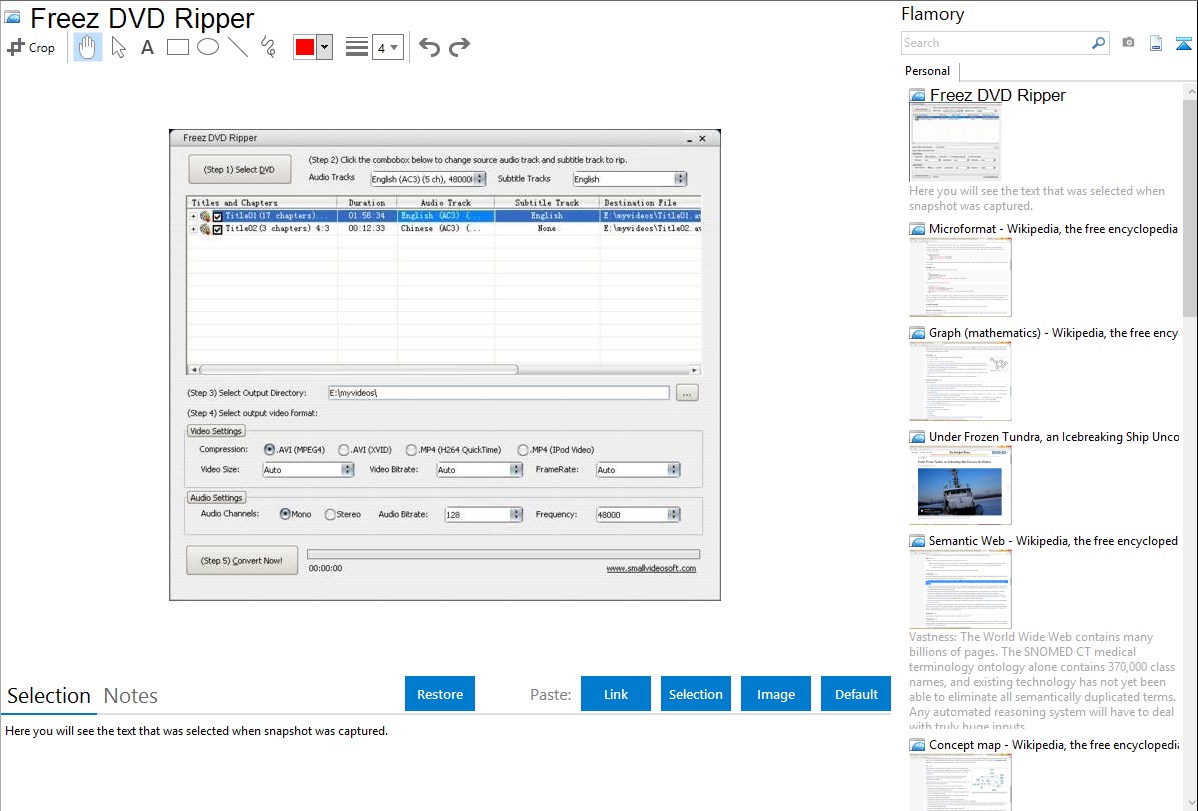Paste as Image
This screenshot has height=811, width=1198.
(x=775, y=694)
